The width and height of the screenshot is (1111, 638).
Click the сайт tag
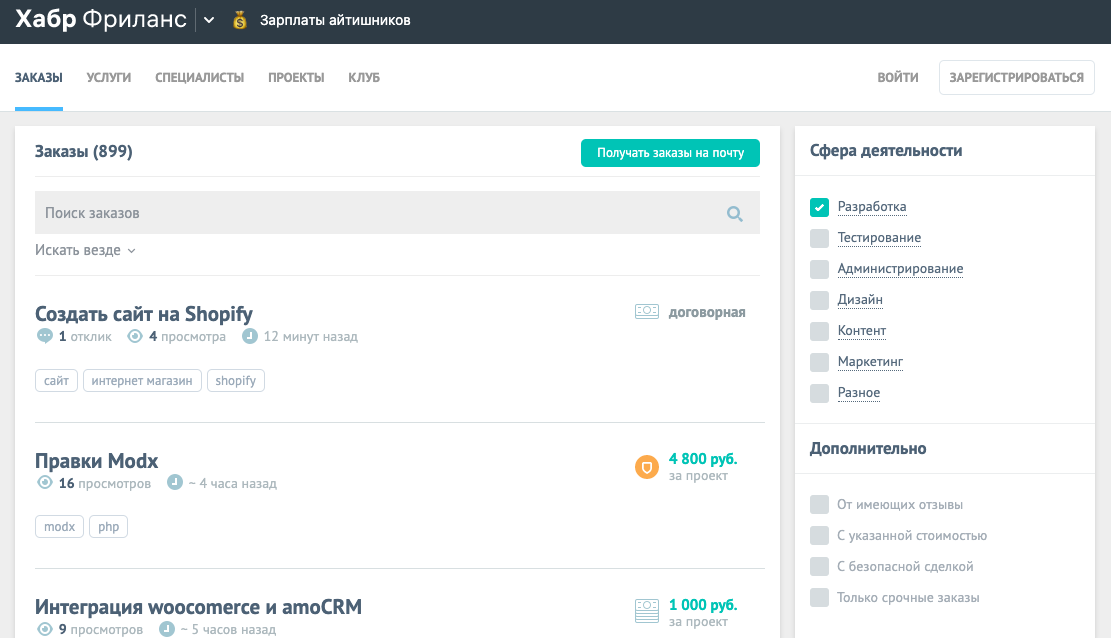pyautogui.click(x=56, y=381)
